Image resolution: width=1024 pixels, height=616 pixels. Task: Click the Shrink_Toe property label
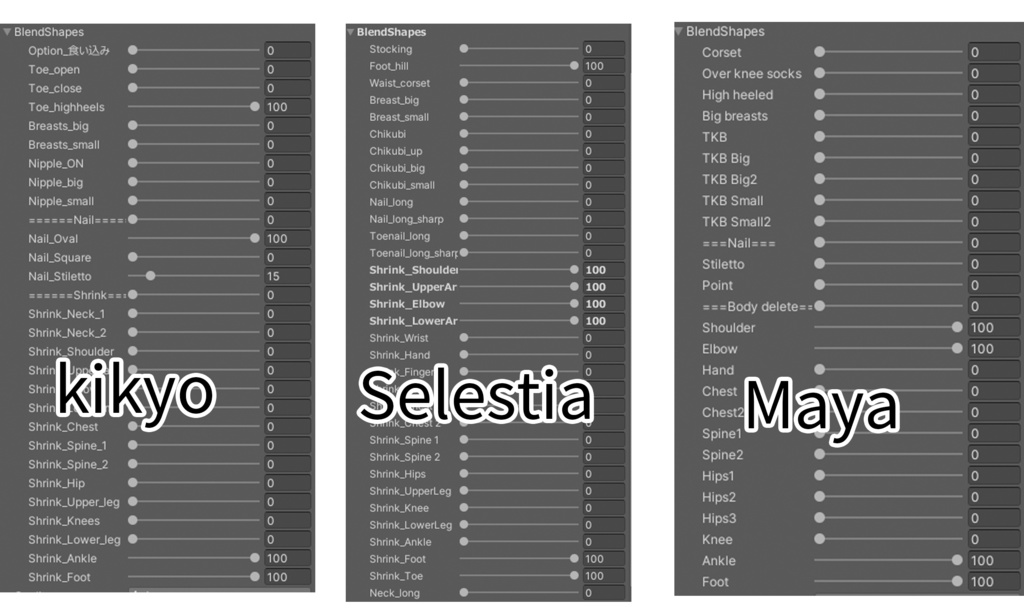point(396,576)
